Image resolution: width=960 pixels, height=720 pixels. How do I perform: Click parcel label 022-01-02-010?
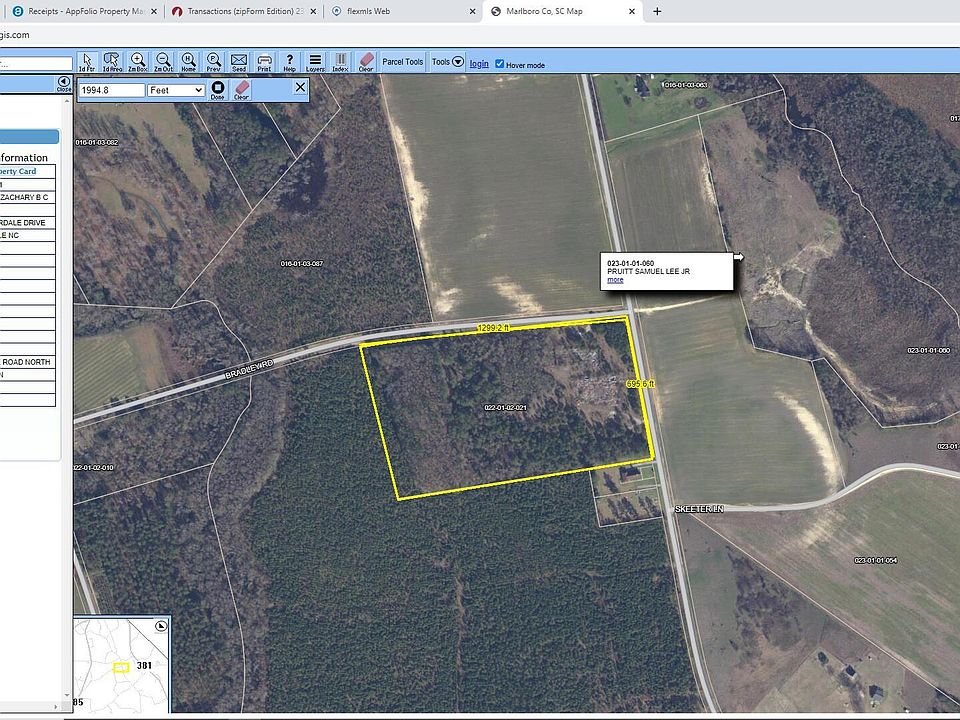[x=94, y=467]
